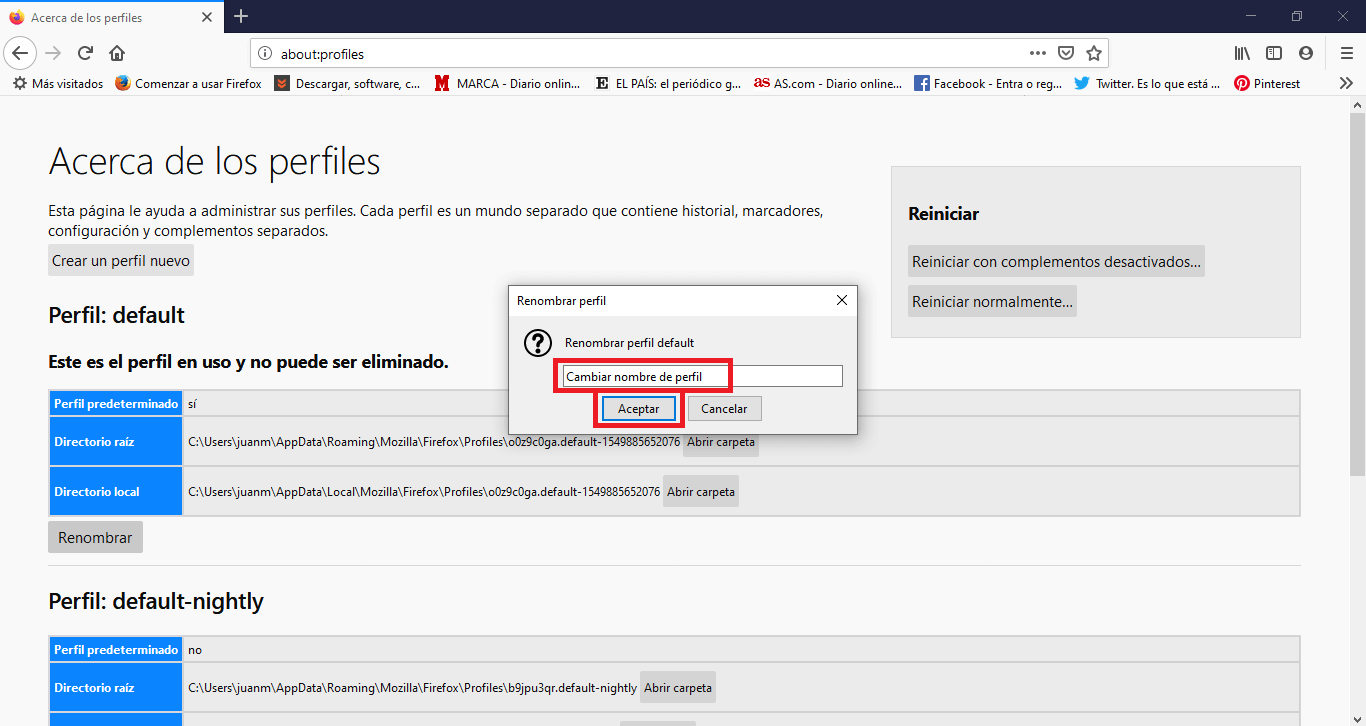Screen dimensions: 1366x726
Task: Click Reiniciar normalmente button
Action: pos(992,301)
